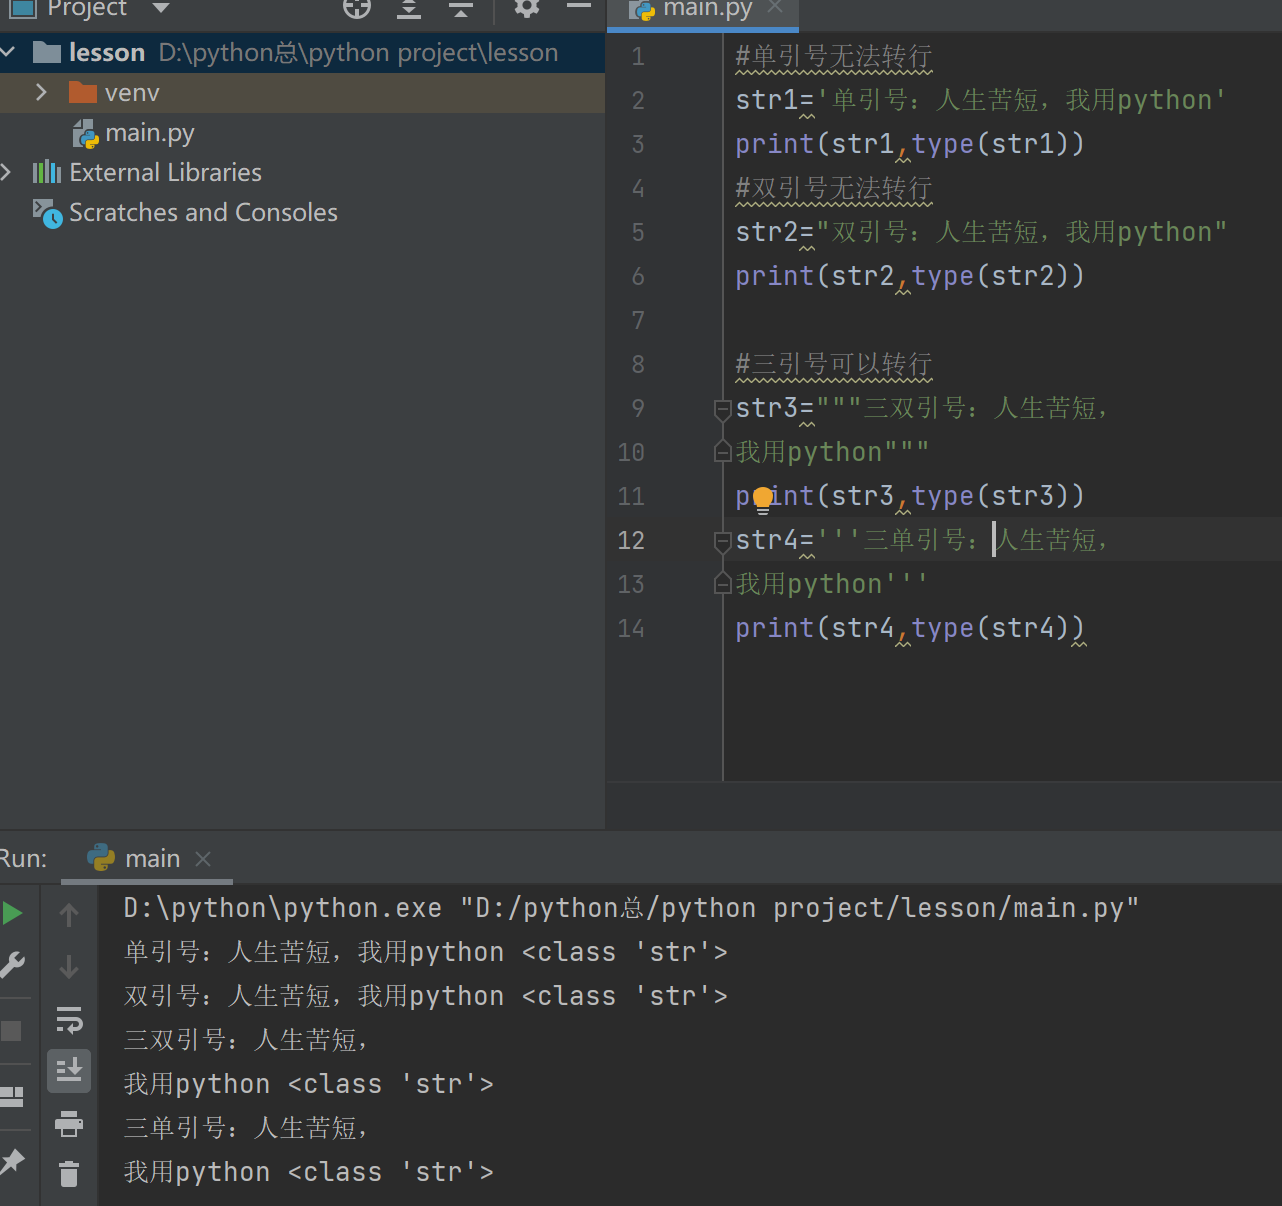Viewport: 1282px width, 1206px height.
Task: Rerun main with green play icon
Action: pyautogui.click(x=12, y=913)
